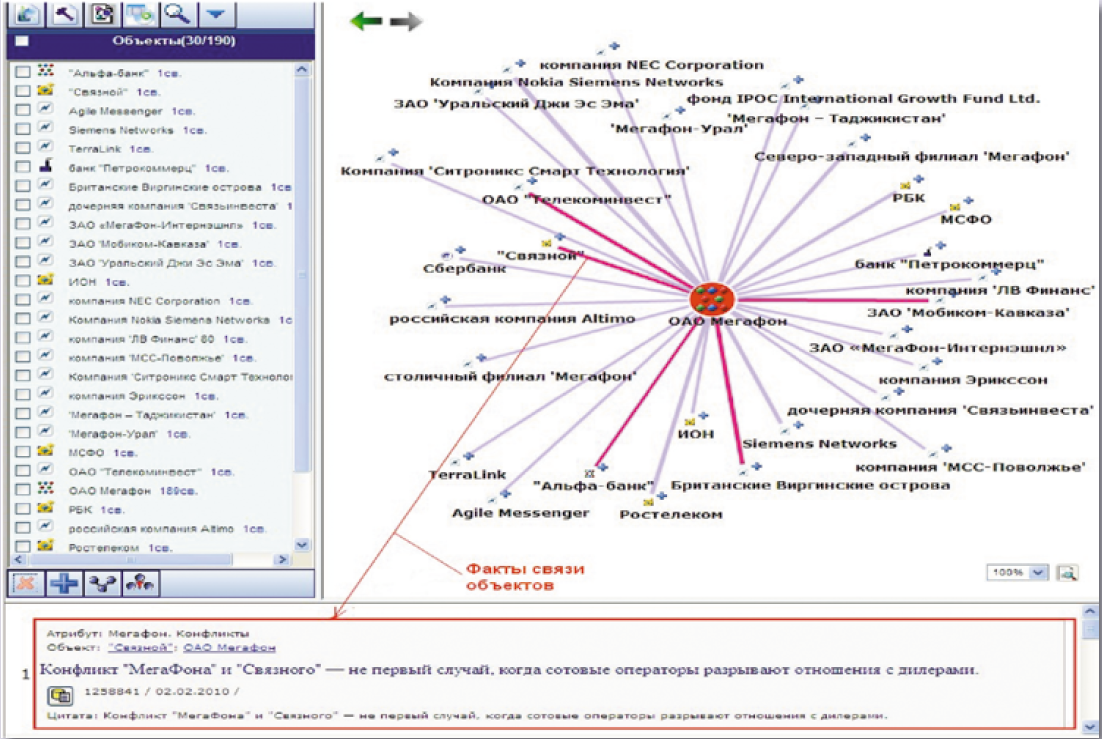Viewport: 1102px width, 739px height.
Task: Open the 100% zoom level dropdown
Action: tap(1037, 573)
